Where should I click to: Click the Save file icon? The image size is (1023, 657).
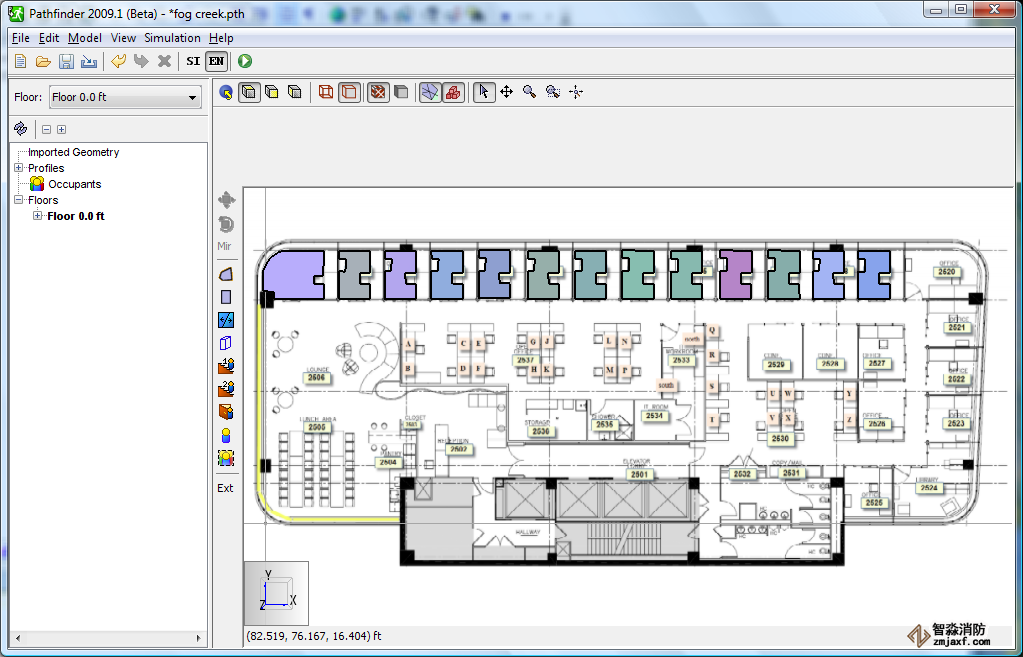coord(66,62)
